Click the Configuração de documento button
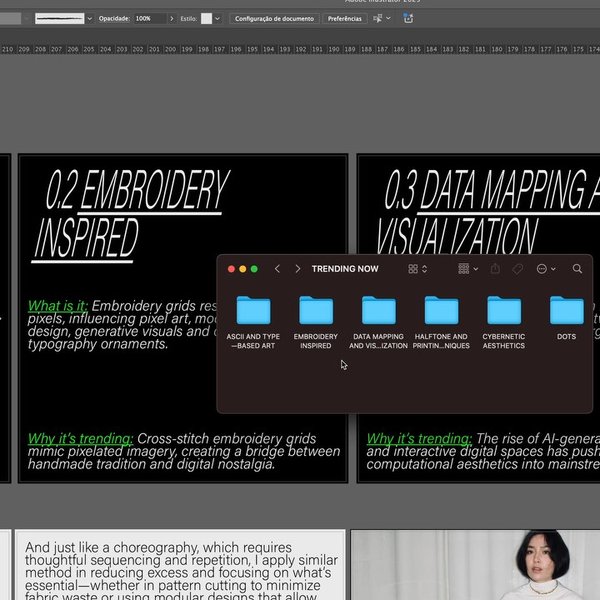Viewport: 600px width, 600px height. (274, 18)
